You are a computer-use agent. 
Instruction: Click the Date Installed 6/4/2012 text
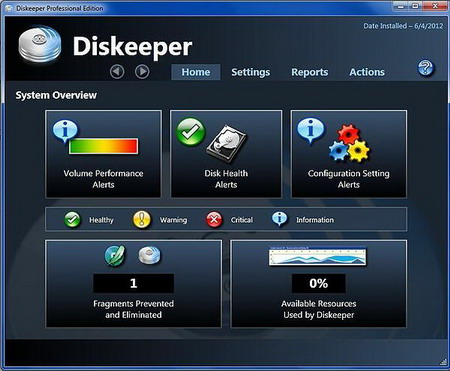[x=403, y=26]
